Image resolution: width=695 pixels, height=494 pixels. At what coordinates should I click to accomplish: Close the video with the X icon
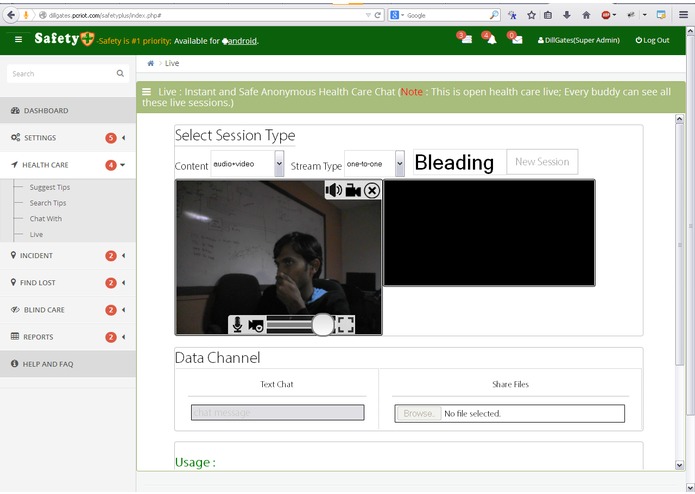372,191
